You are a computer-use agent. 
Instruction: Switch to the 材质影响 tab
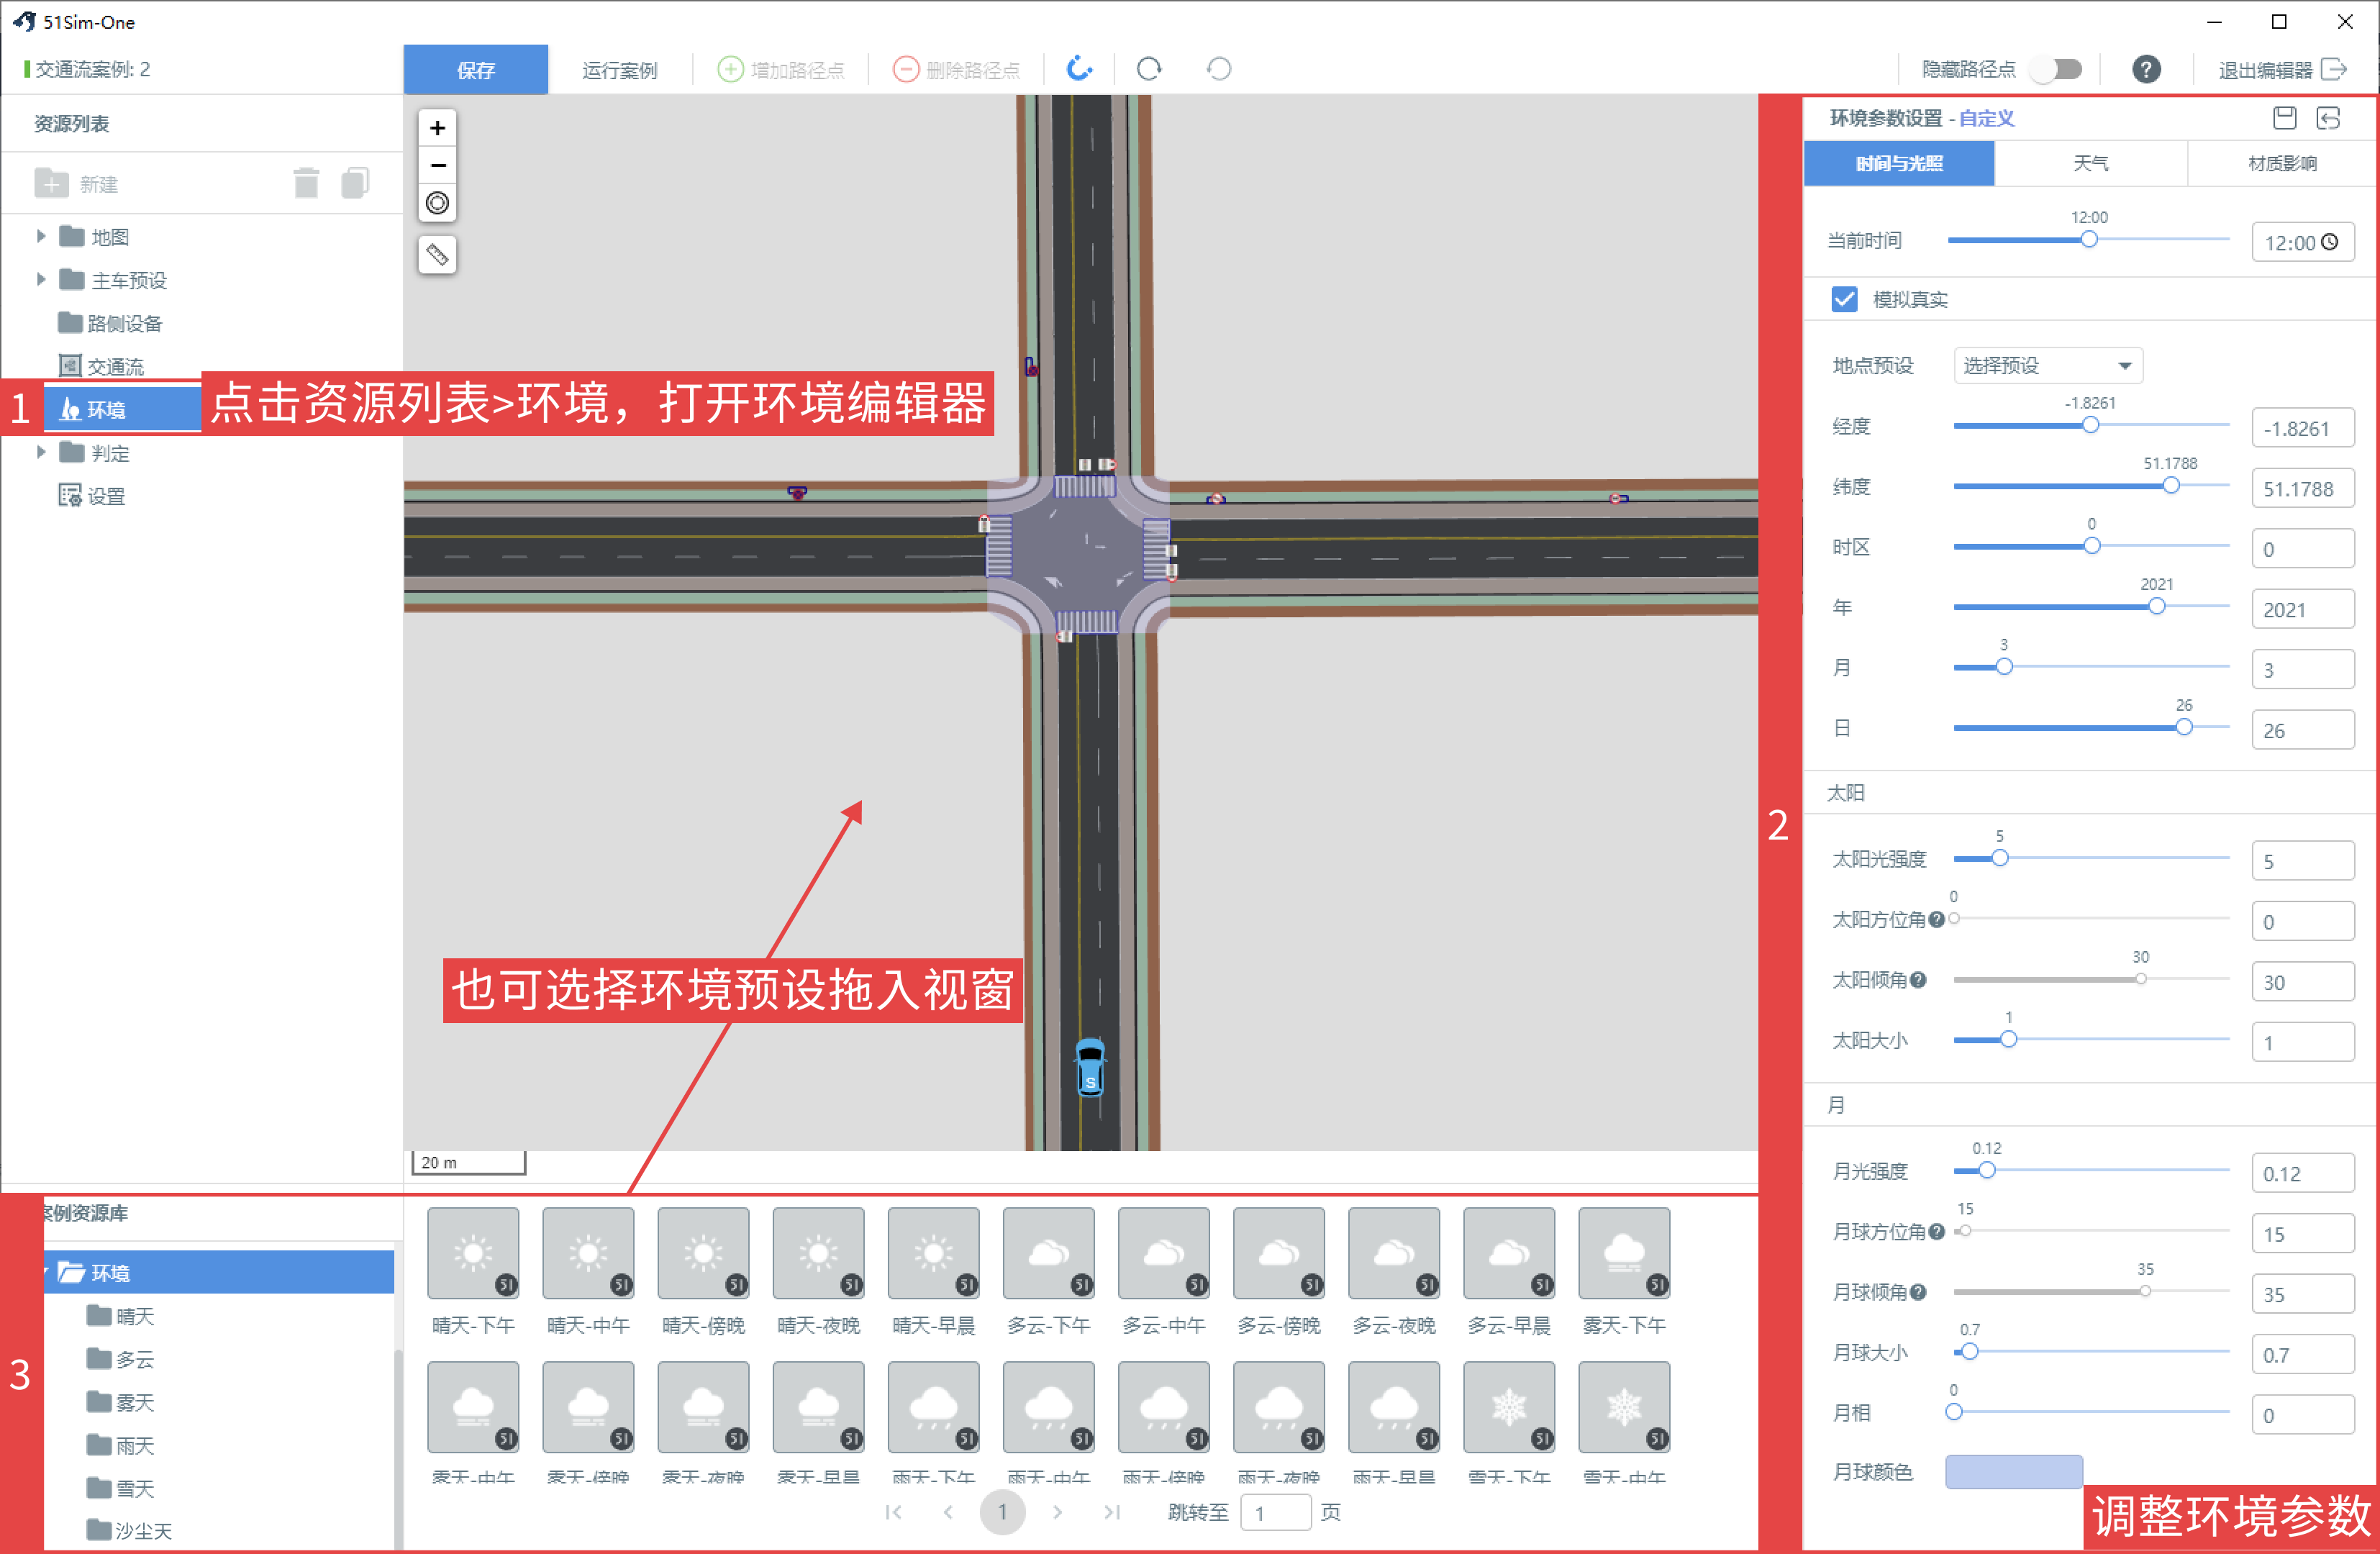coord(2282,163)
